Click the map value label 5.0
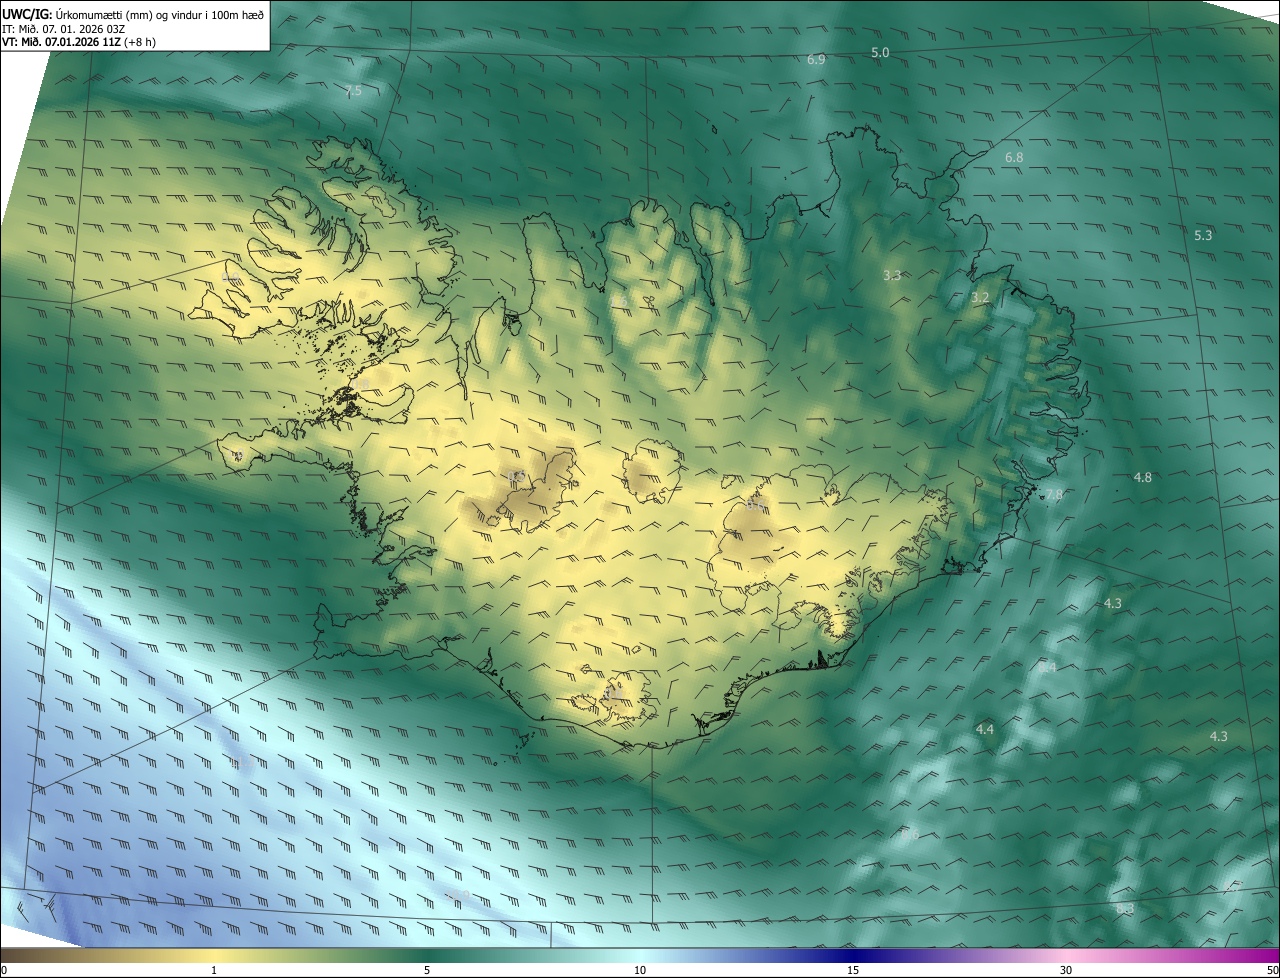This screenshot has width=1280, height=978. pyautogui.click(x=880, y=52)
